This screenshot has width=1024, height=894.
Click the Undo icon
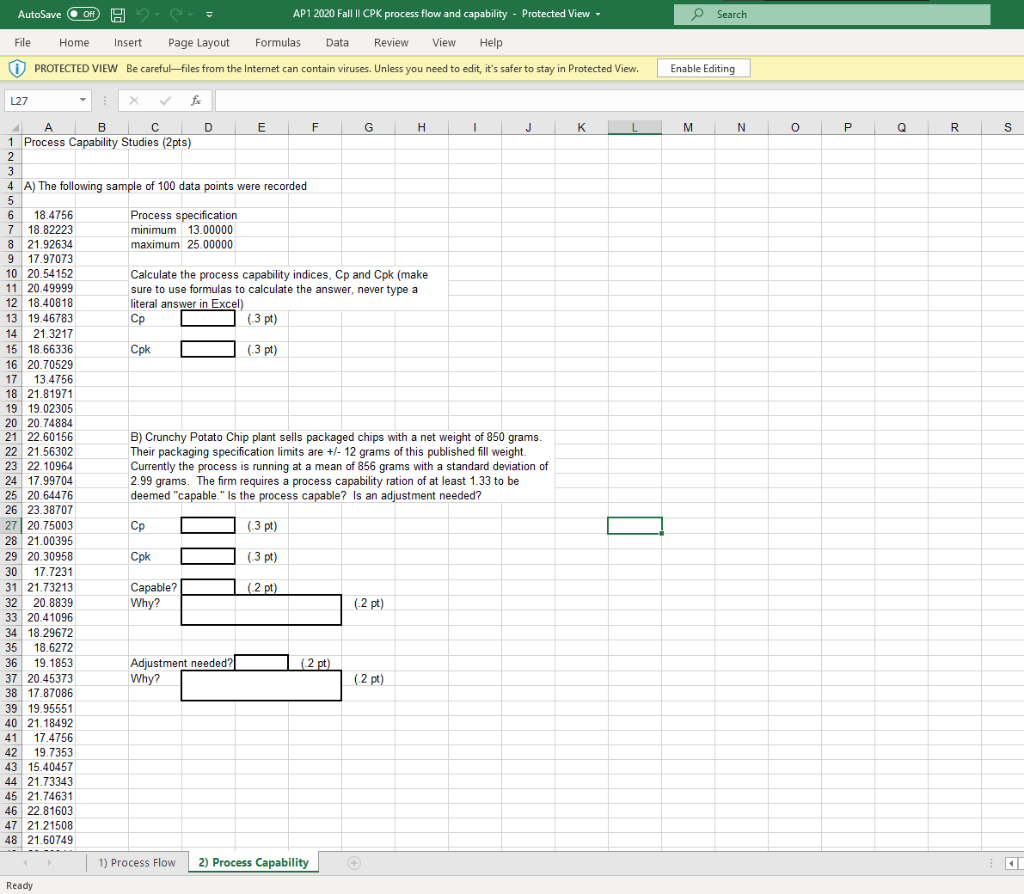pyautogui.click(x=140, y=14)
